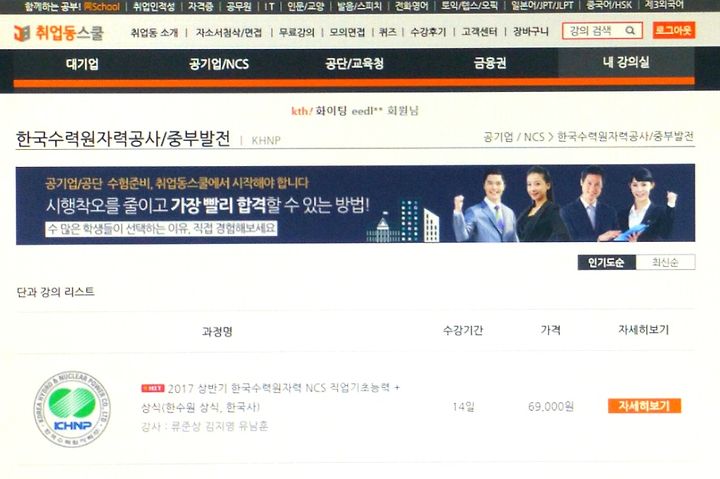The height and width of the screenshot is (479, 720).
Task: Open the 대기업 tab
Action: coord(82,64)
